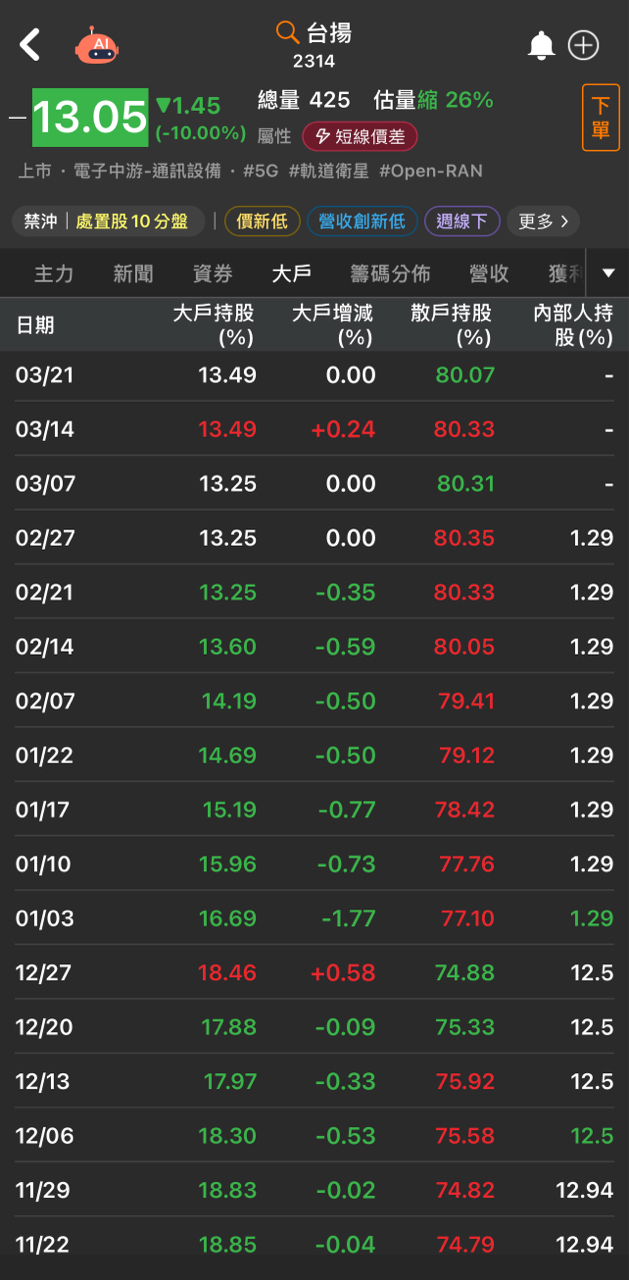Tap the 處置股10分盤 notice label

(x=131, y=221)
